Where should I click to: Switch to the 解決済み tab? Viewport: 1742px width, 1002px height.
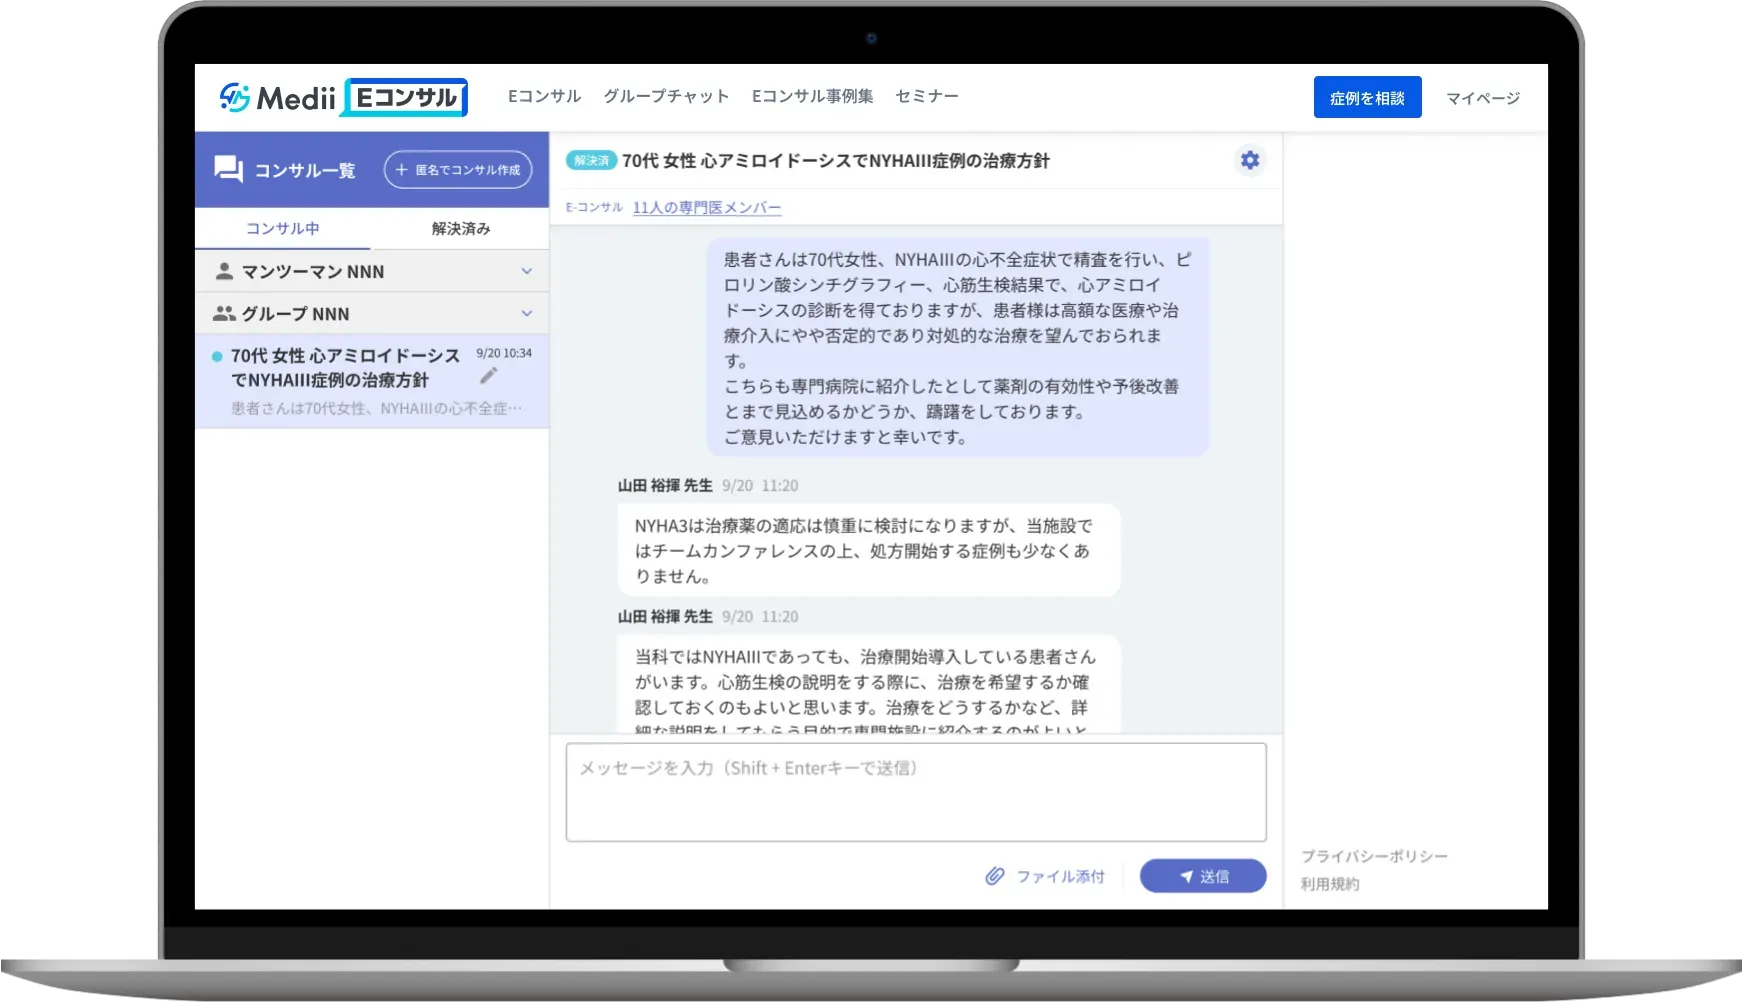pos(461,229)
